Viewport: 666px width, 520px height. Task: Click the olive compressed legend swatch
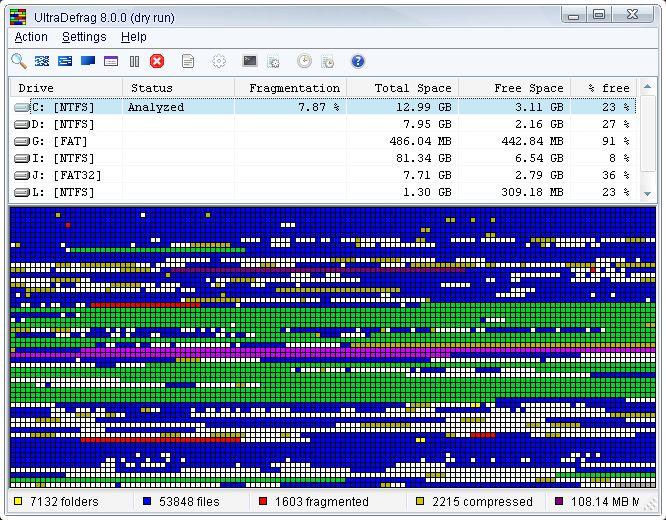[x=420, y=501]
